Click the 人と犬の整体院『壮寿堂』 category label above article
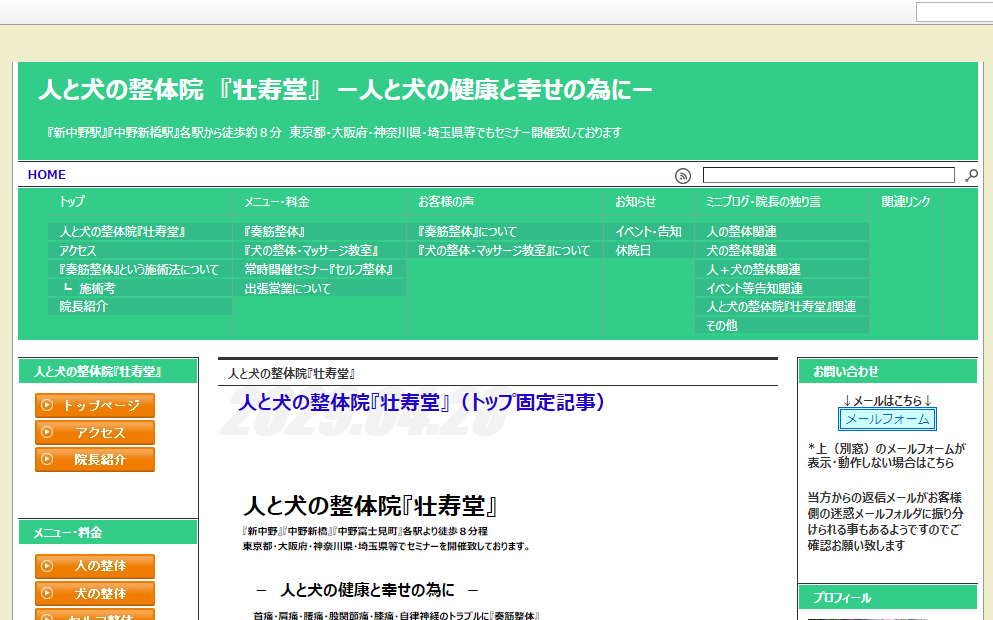 click(x=291, y=374)
